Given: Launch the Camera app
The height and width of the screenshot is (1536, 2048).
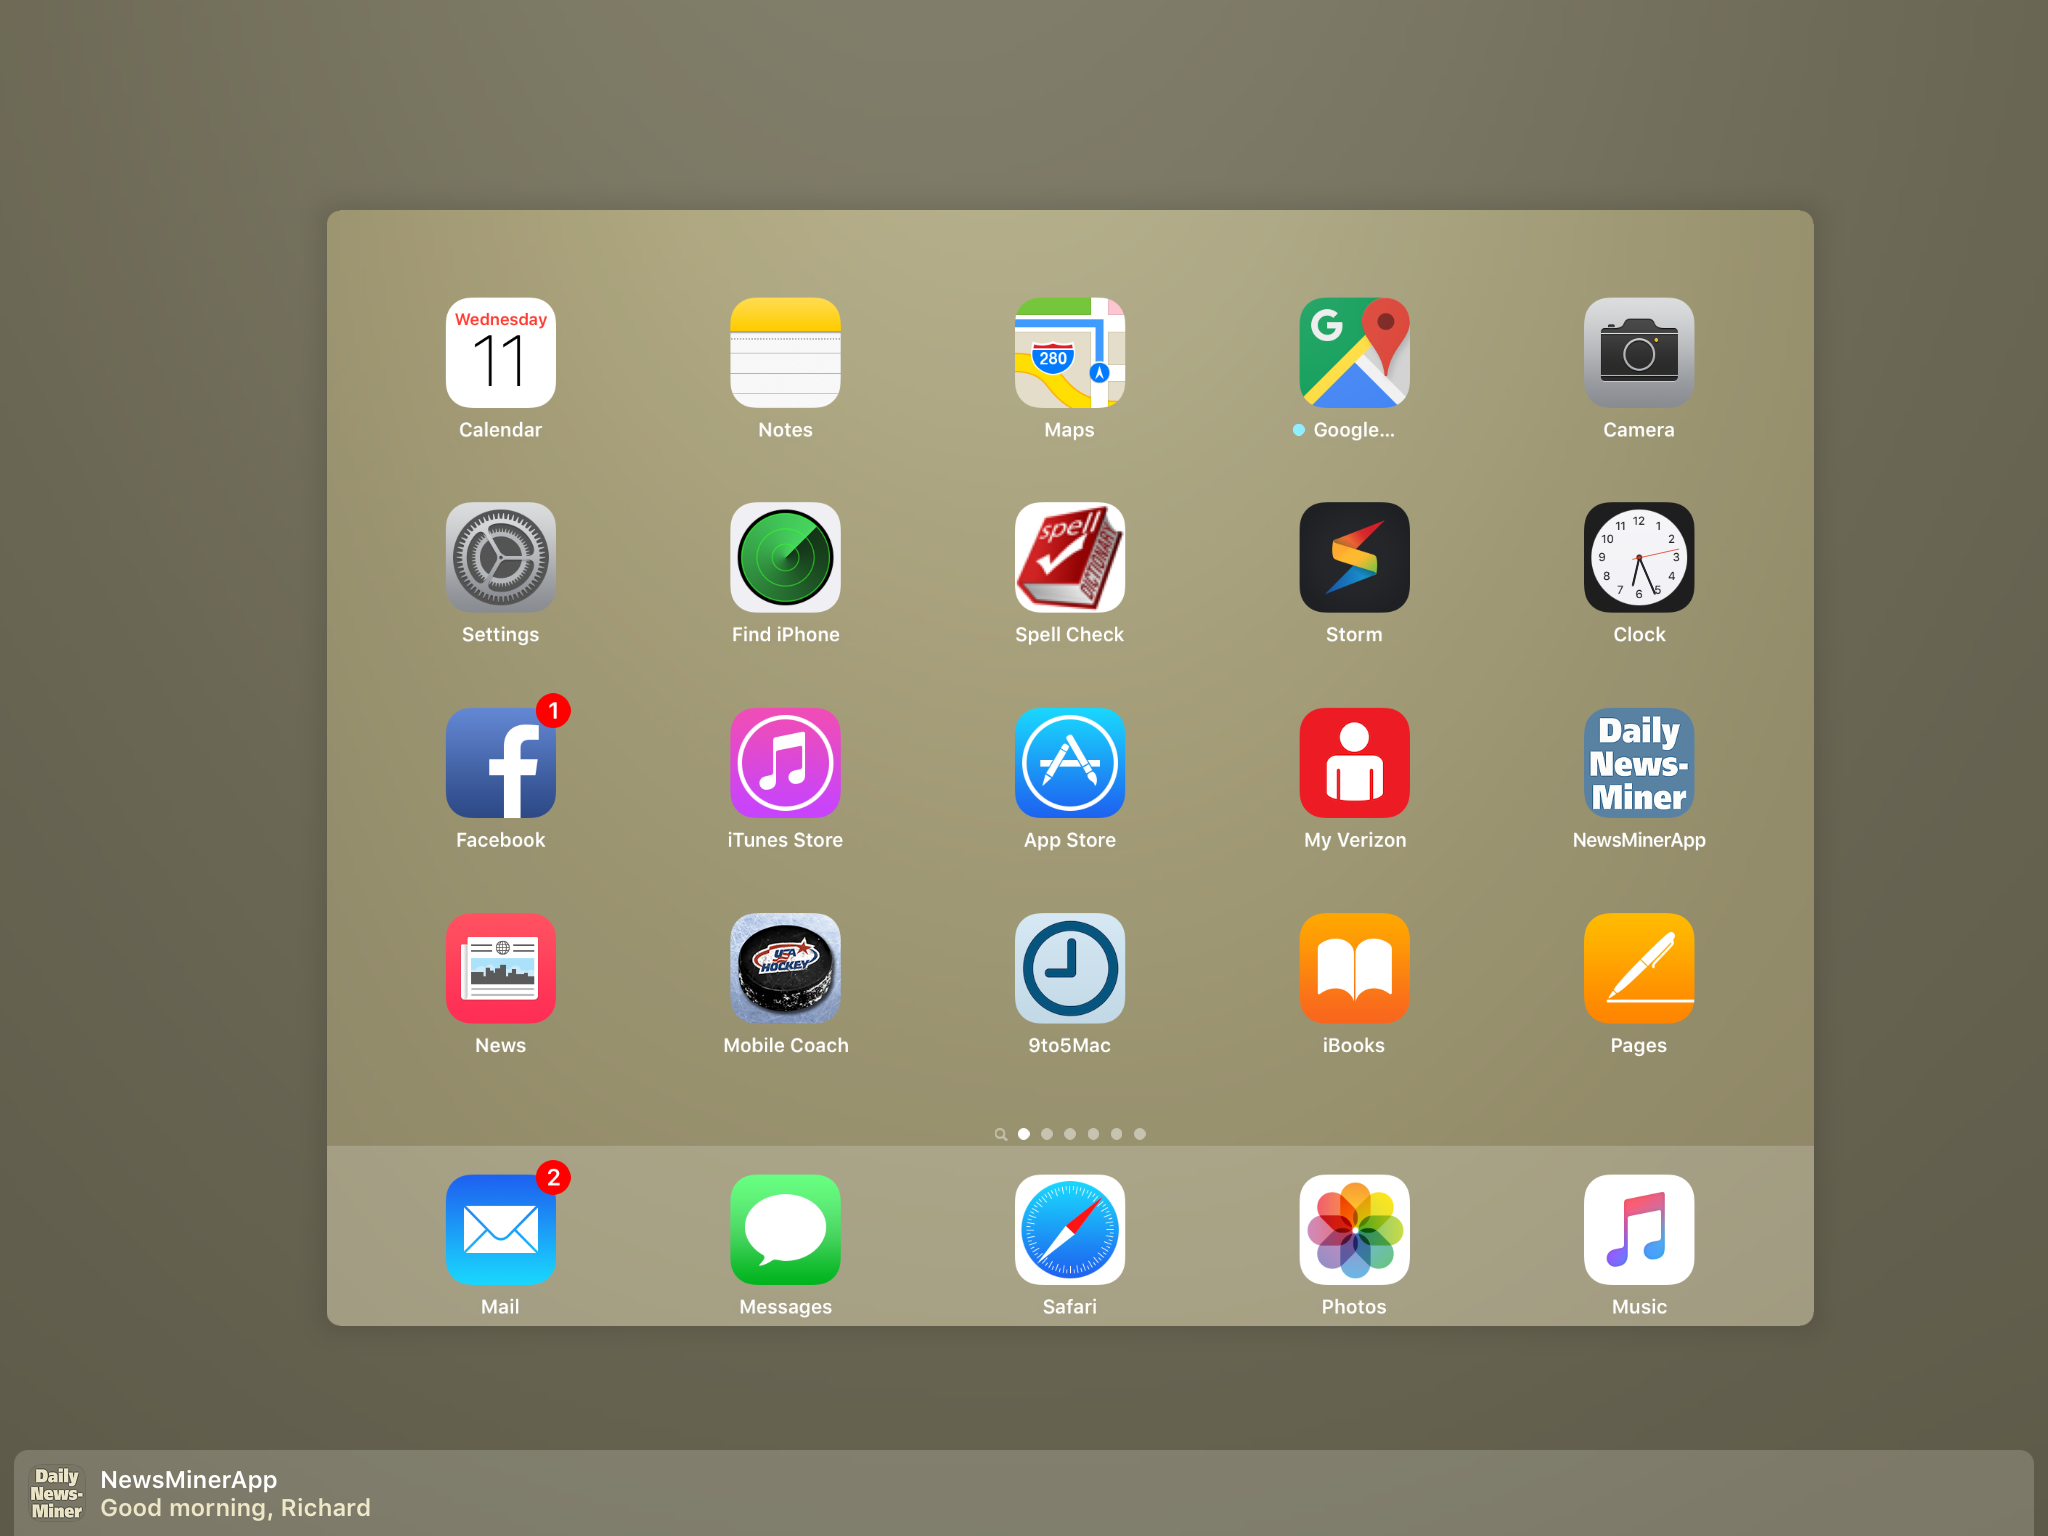Looking at the screenshot, I should [x=1638, y=352].
